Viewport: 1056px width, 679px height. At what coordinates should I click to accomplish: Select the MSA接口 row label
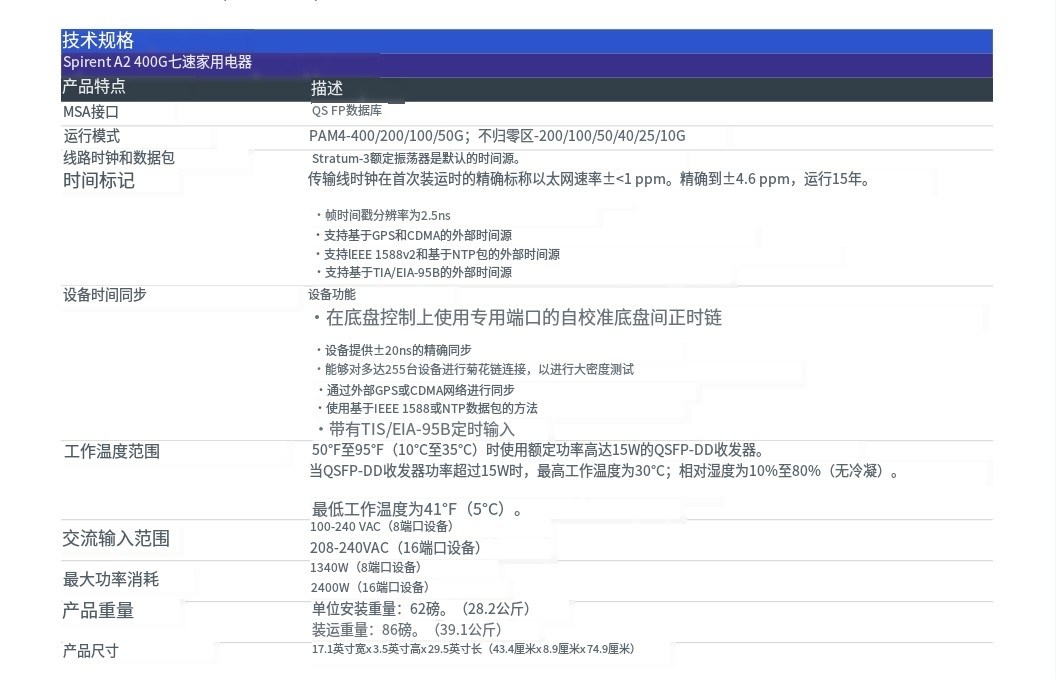(x=91, y=112)
